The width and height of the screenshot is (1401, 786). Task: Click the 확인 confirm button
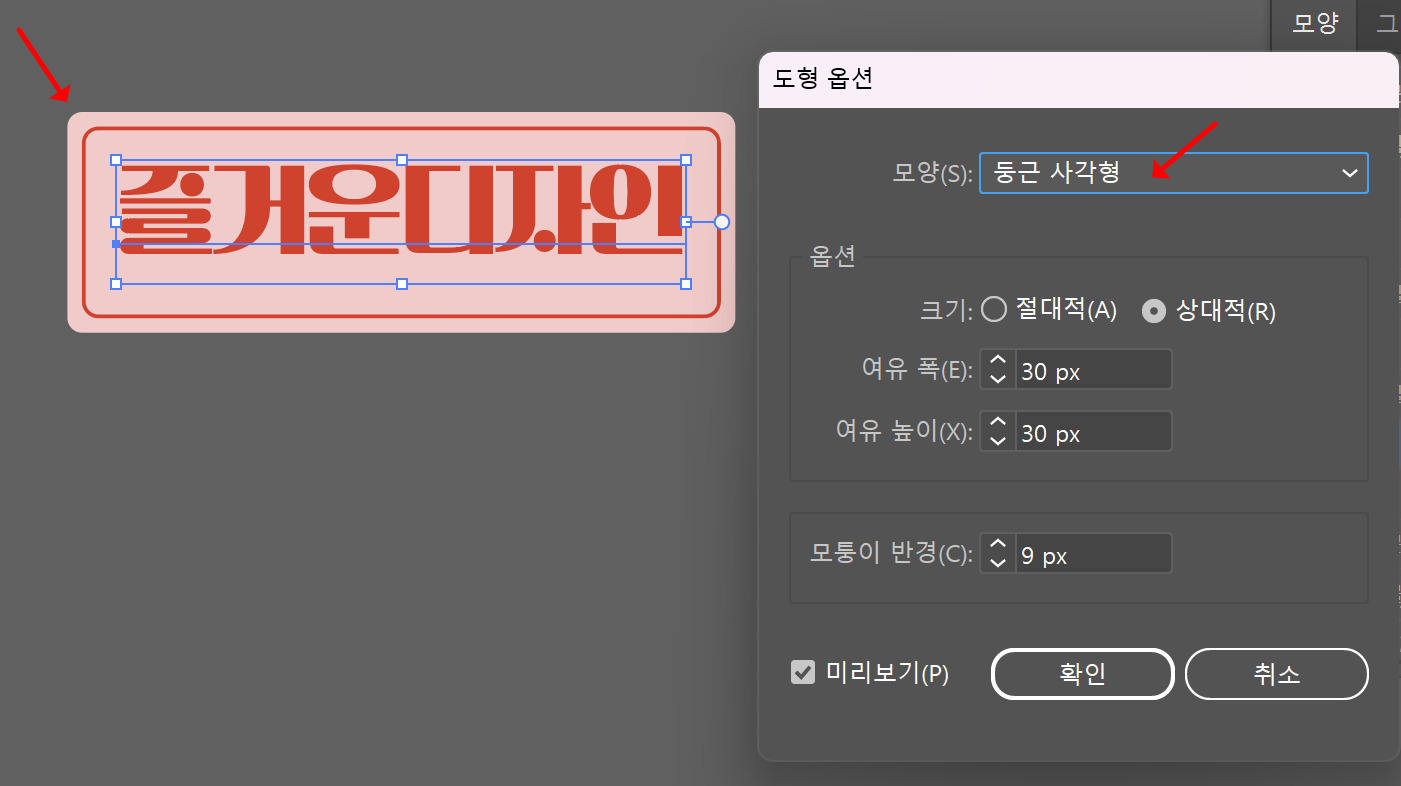pos(1082,673)
